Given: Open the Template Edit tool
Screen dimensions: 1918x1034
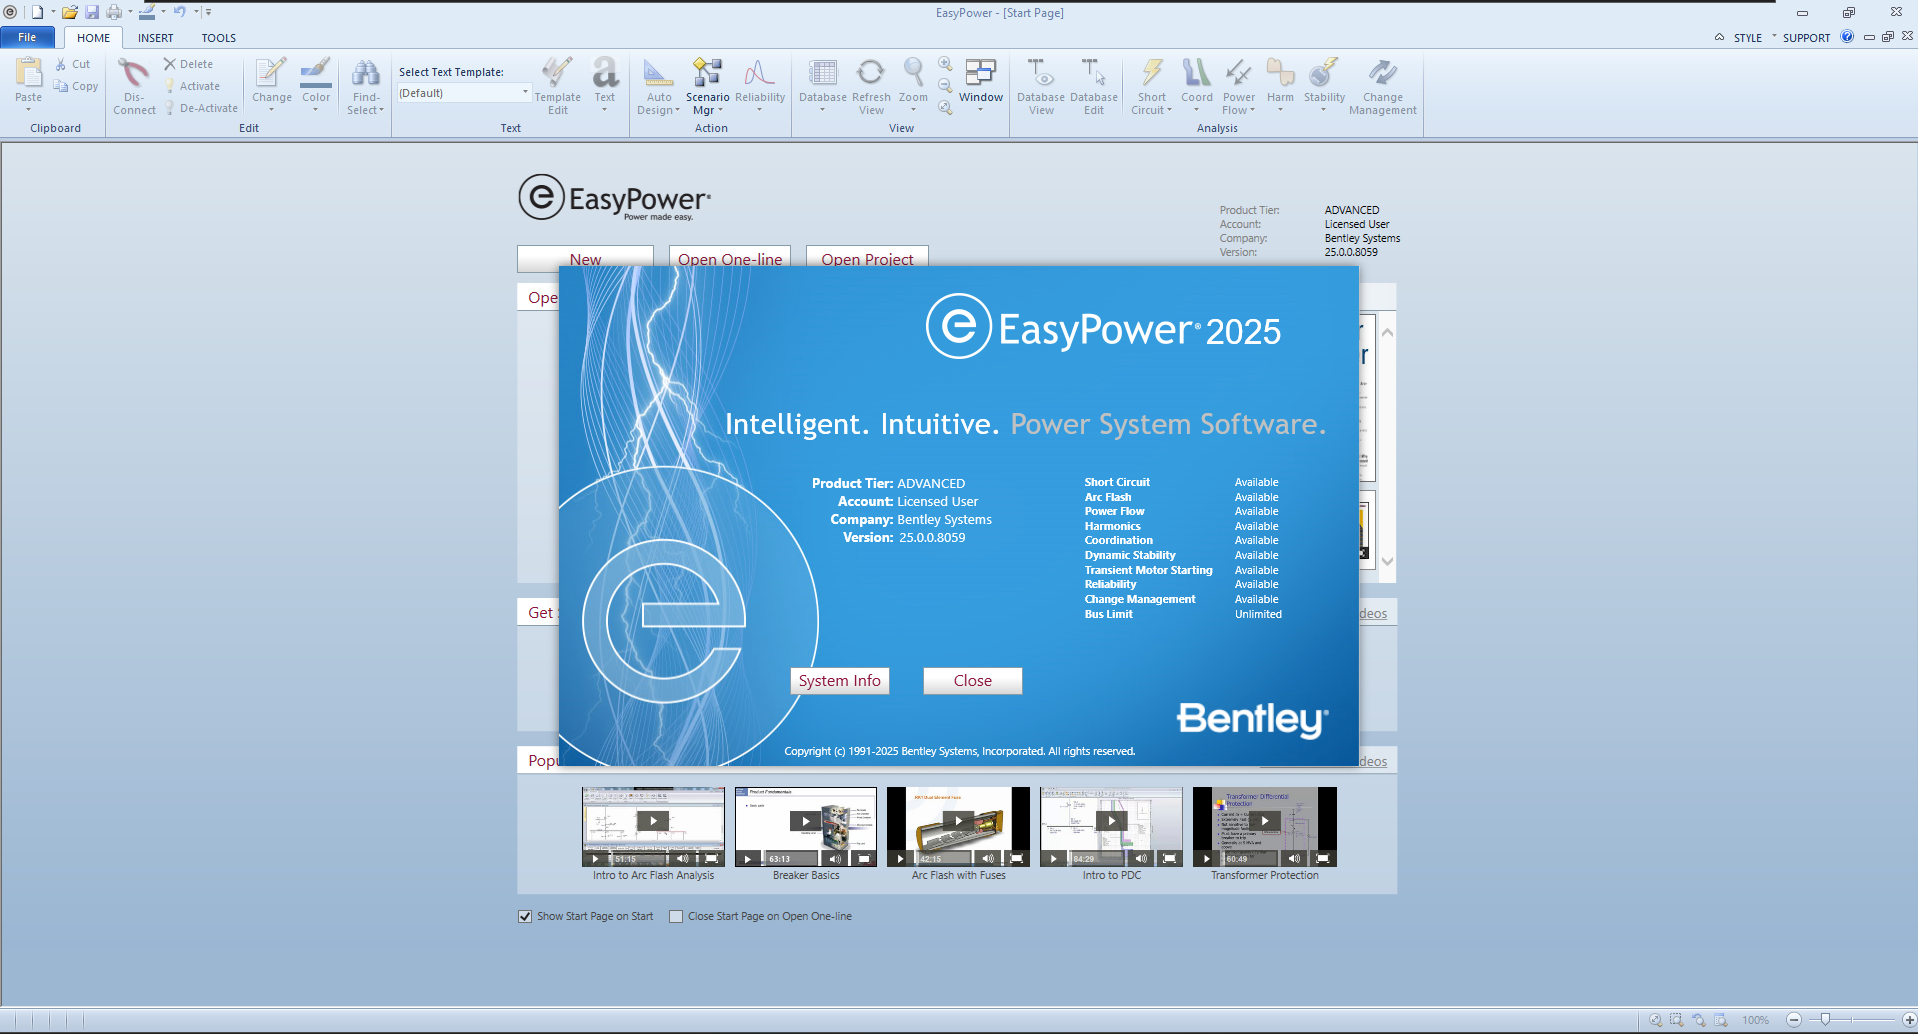Looking at the screenshot, I should point(557,86).
